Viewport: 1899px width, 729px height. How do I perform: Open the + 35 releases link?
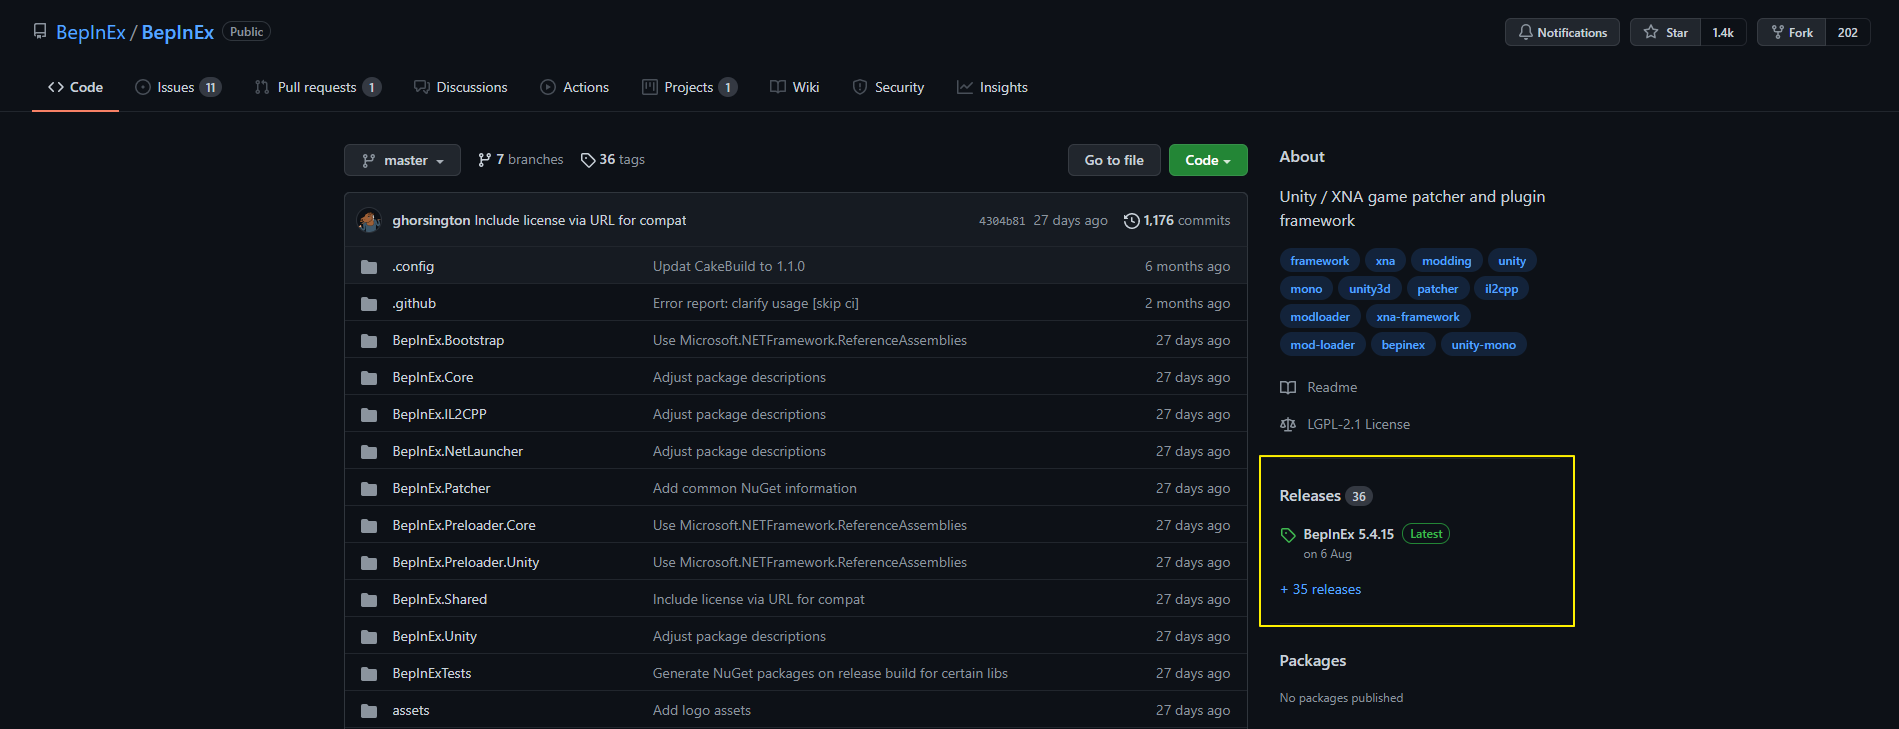pos(1320,590)
